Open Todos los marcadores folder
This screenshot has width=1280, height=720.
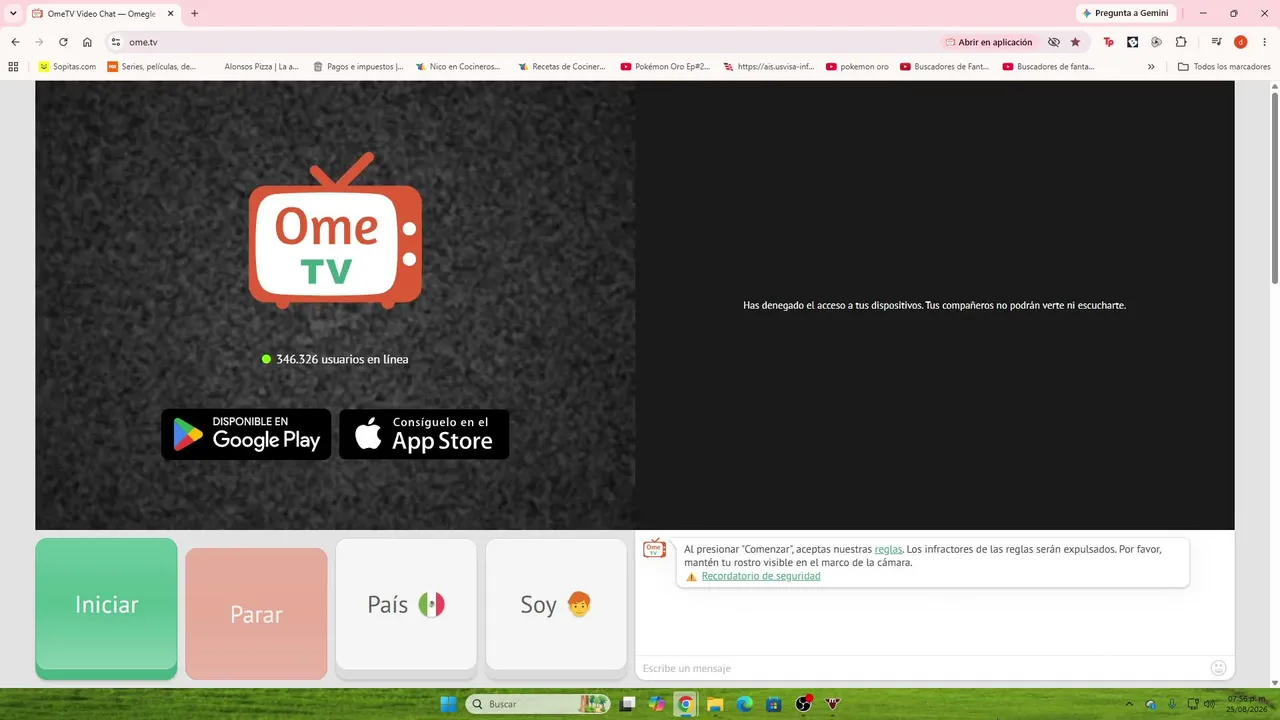1224,67
